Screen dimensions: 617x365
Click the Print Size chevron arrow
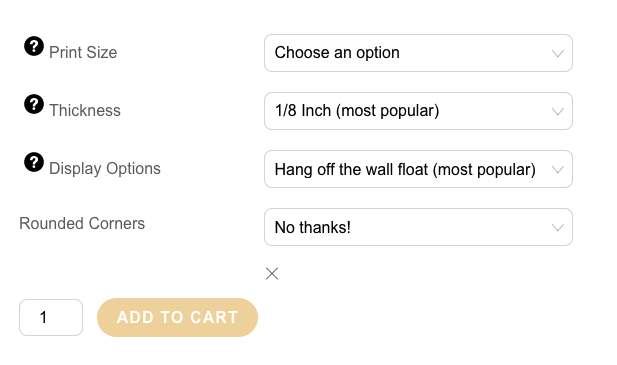point(558,53)
